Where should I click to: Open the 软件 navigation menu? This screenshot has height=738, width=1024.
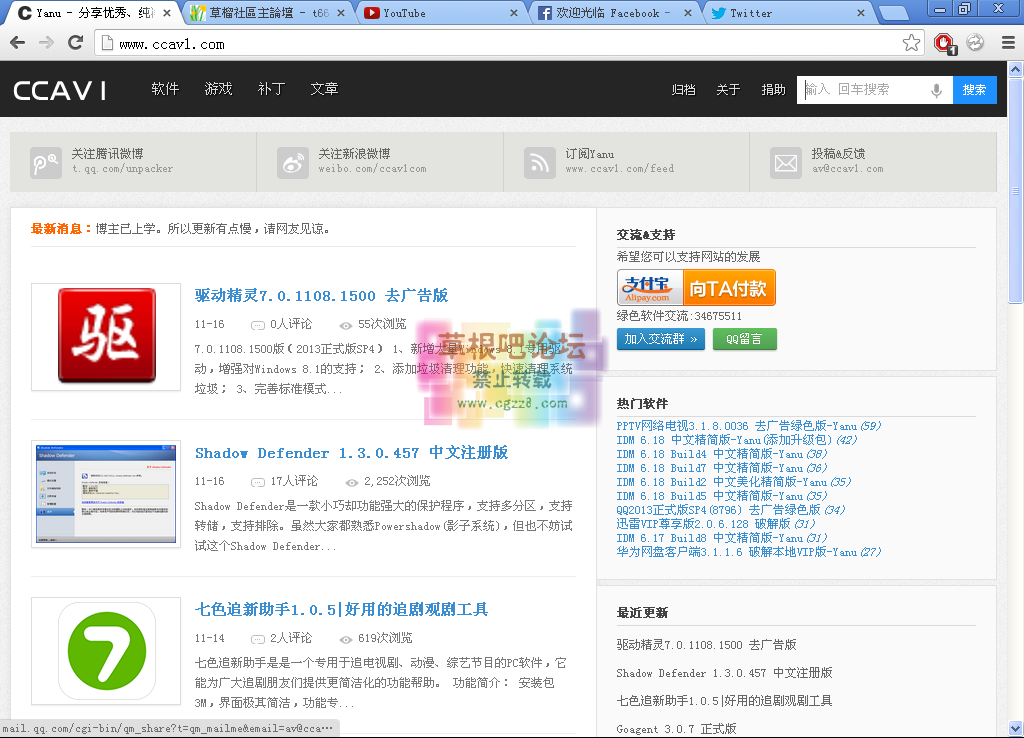(x=165, y=89)
